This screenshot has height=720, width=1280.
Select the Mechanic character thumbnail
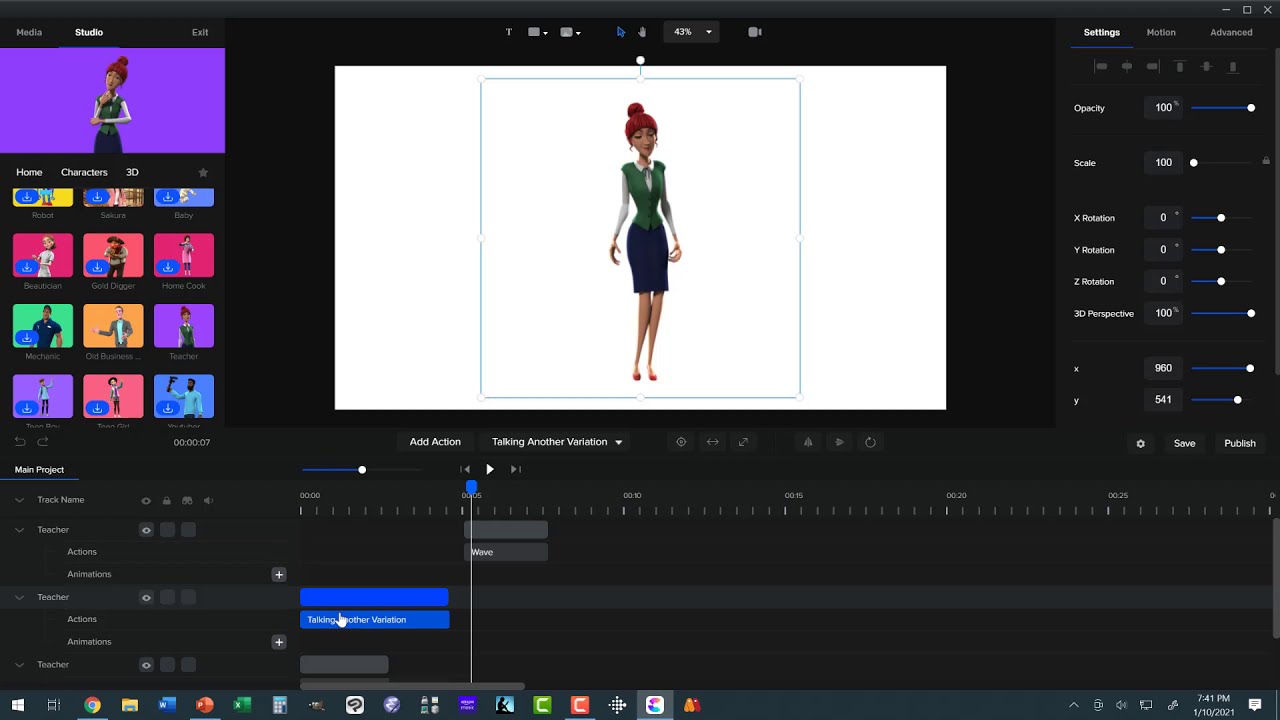pyautogui.click(x=43, y=326)
